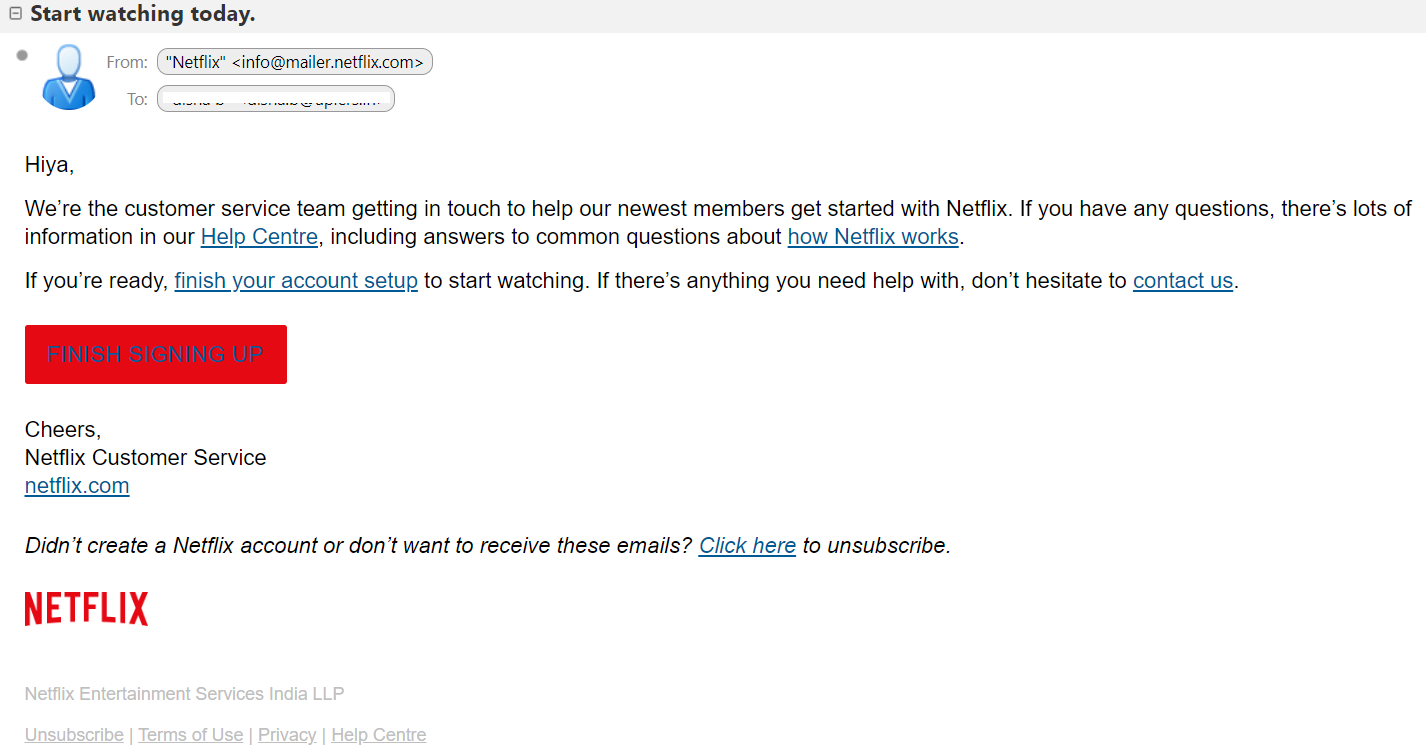Click the grey status dot beside avatar
The image size is (1426, 746).
click(22, 55)
